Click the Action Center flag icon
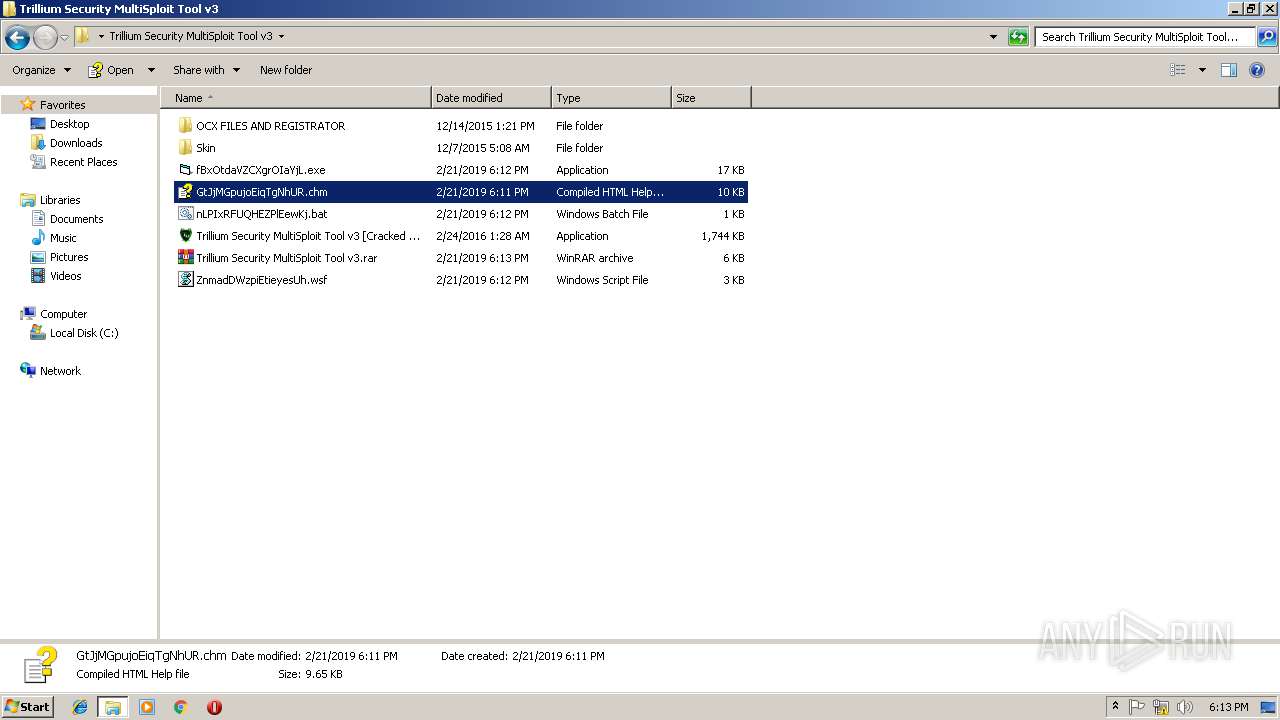This screenshot has width=1280, height=720. click(1137, 707)
